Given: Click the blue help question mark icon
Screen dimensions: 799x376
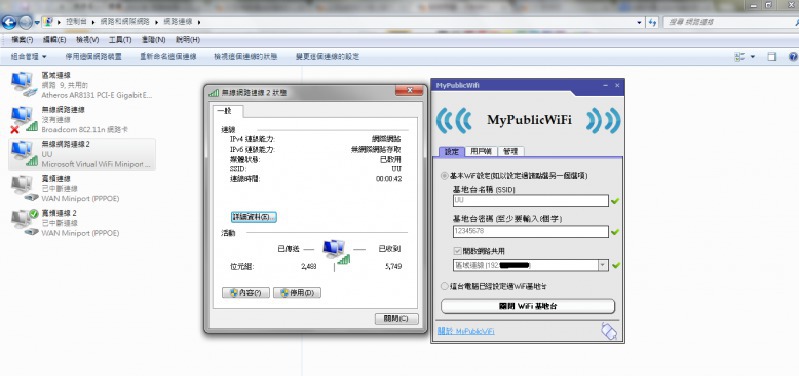Looking at the screenshot, I should pyautogui.click(x=793, y=57).
